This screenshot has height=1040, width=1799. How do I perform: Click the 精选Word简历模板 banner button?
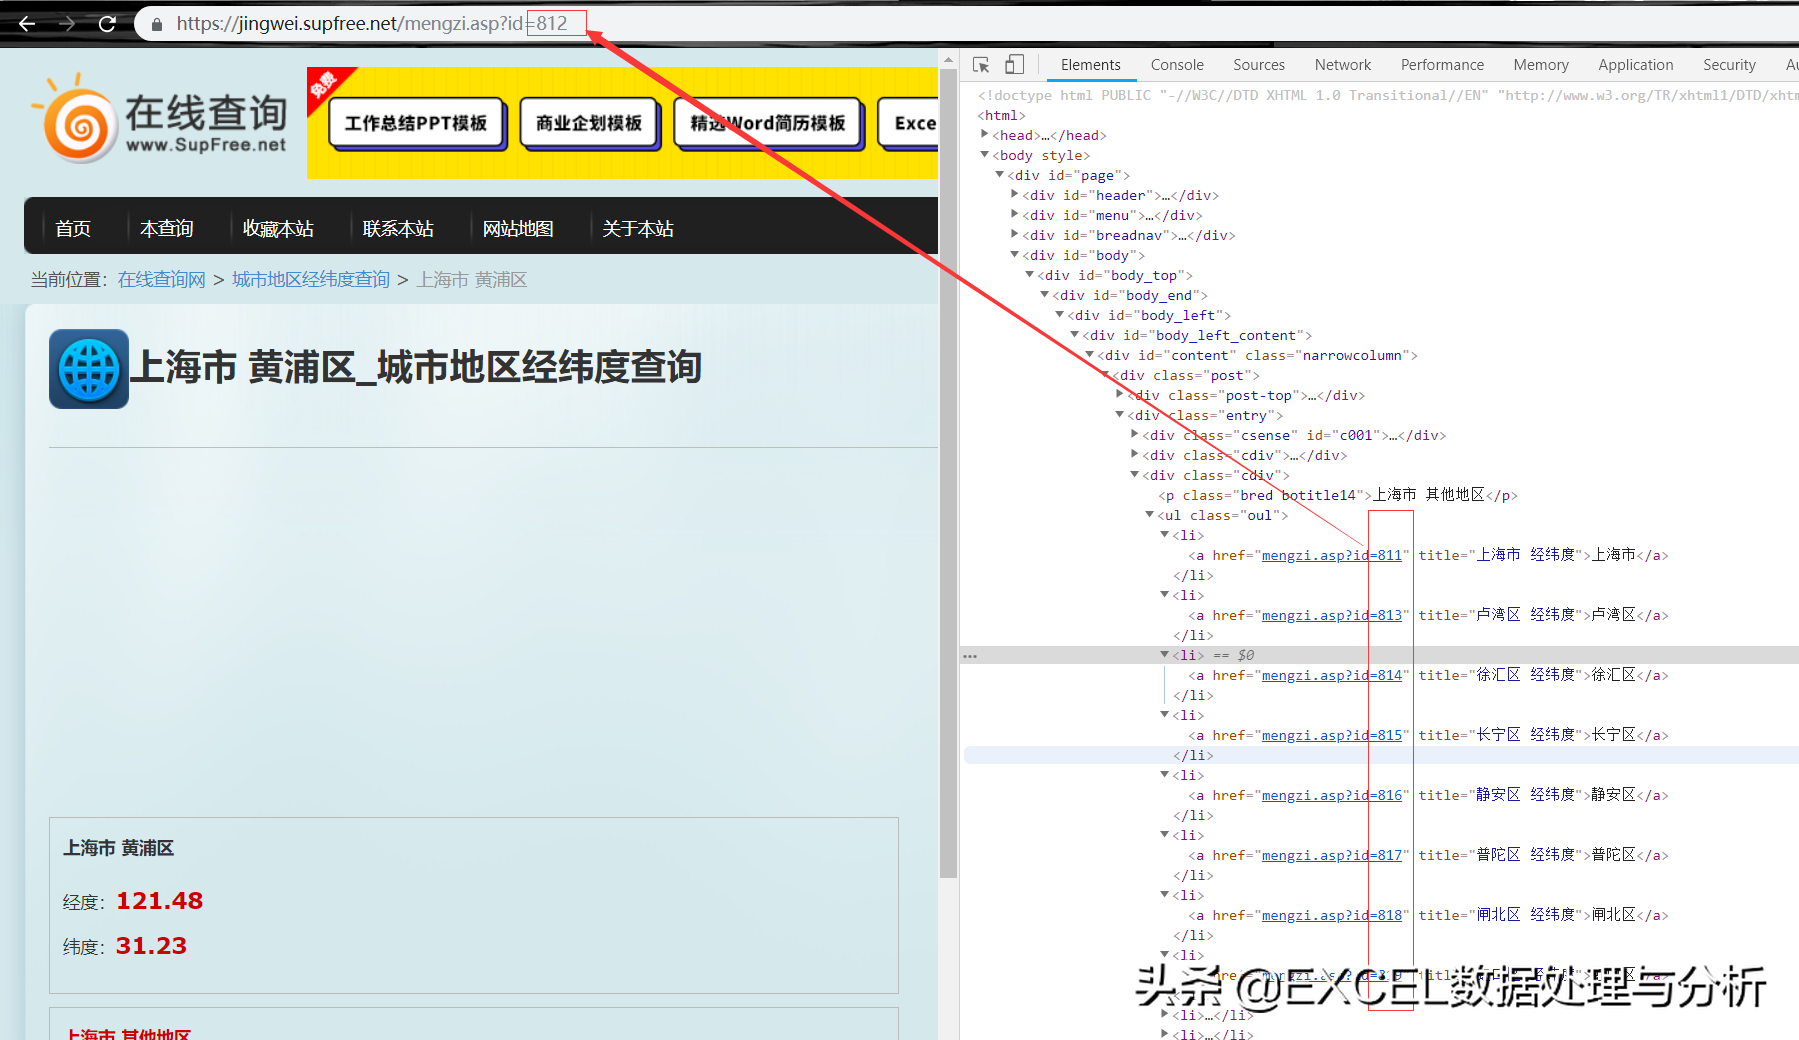768,124
